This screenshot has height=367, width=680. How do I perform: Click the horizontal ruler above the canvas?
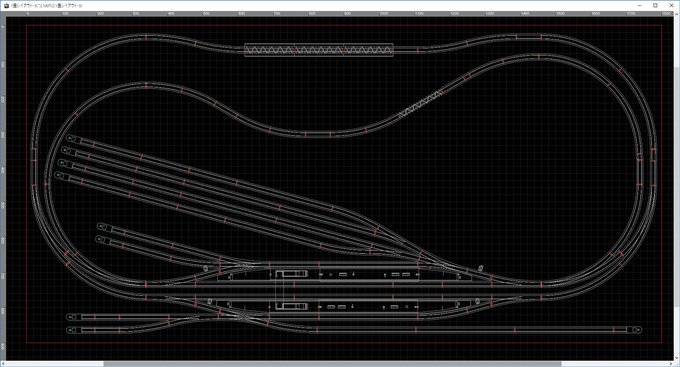pos(338,14)
